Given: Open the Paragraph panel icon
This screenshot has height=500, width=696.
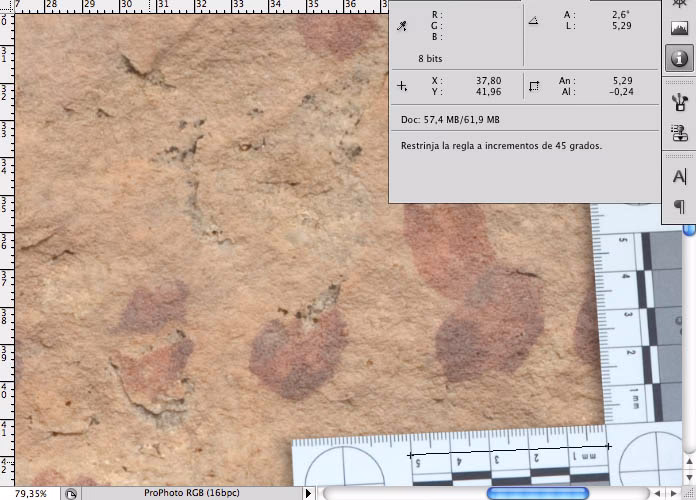Looking at the screenshot, I should tap(679, 206).
